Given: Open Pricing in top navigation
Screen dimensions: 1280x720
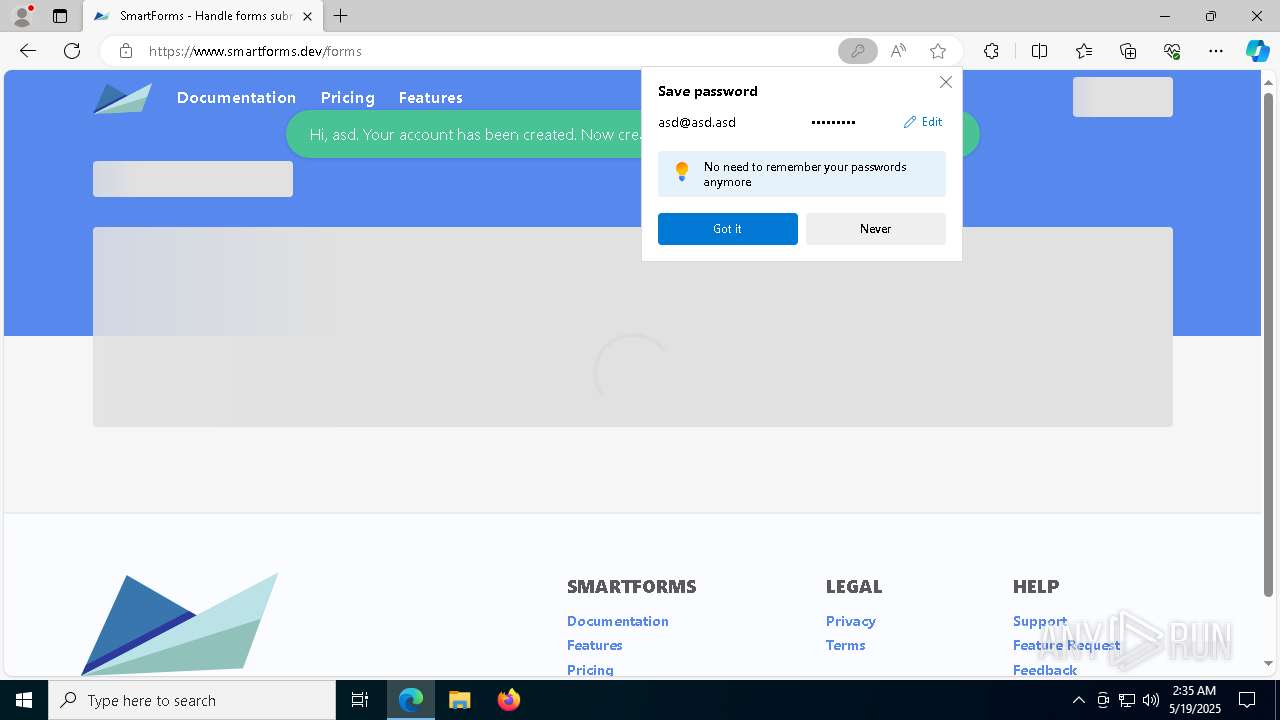Looking at the screenshot, I should point(347,97).
